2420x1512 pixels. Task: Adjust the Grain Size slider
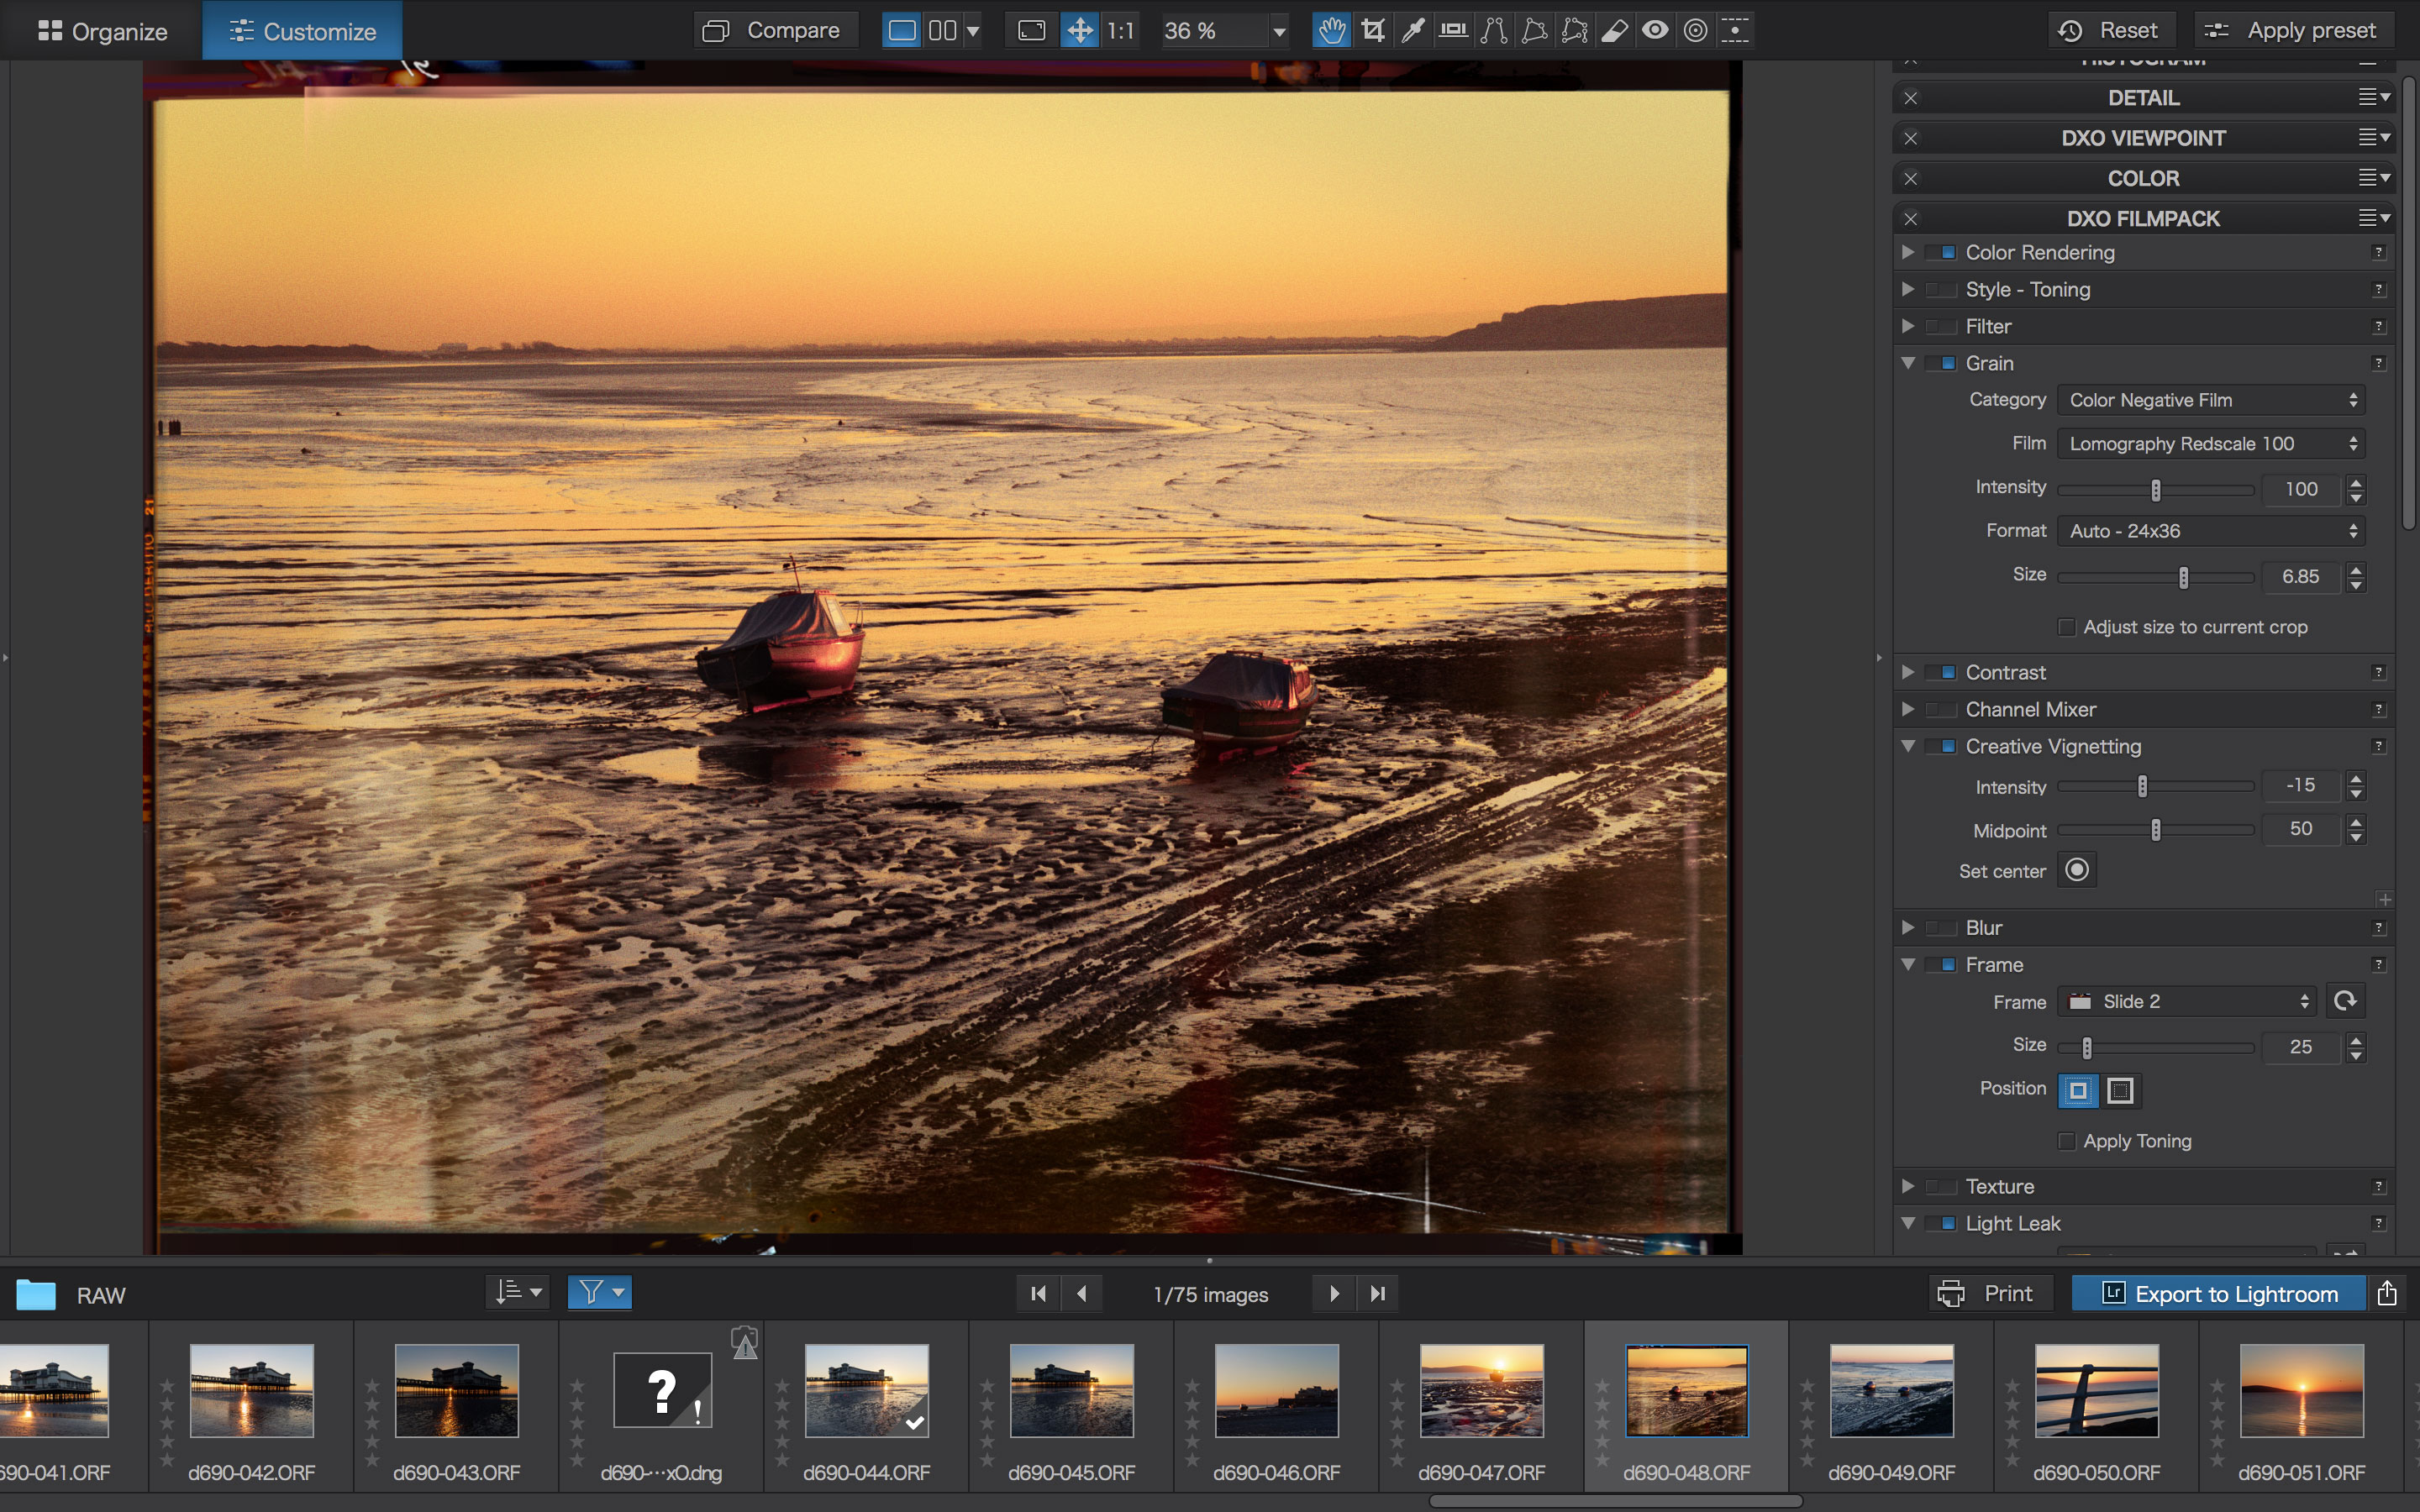click(x=2156, y=577)
